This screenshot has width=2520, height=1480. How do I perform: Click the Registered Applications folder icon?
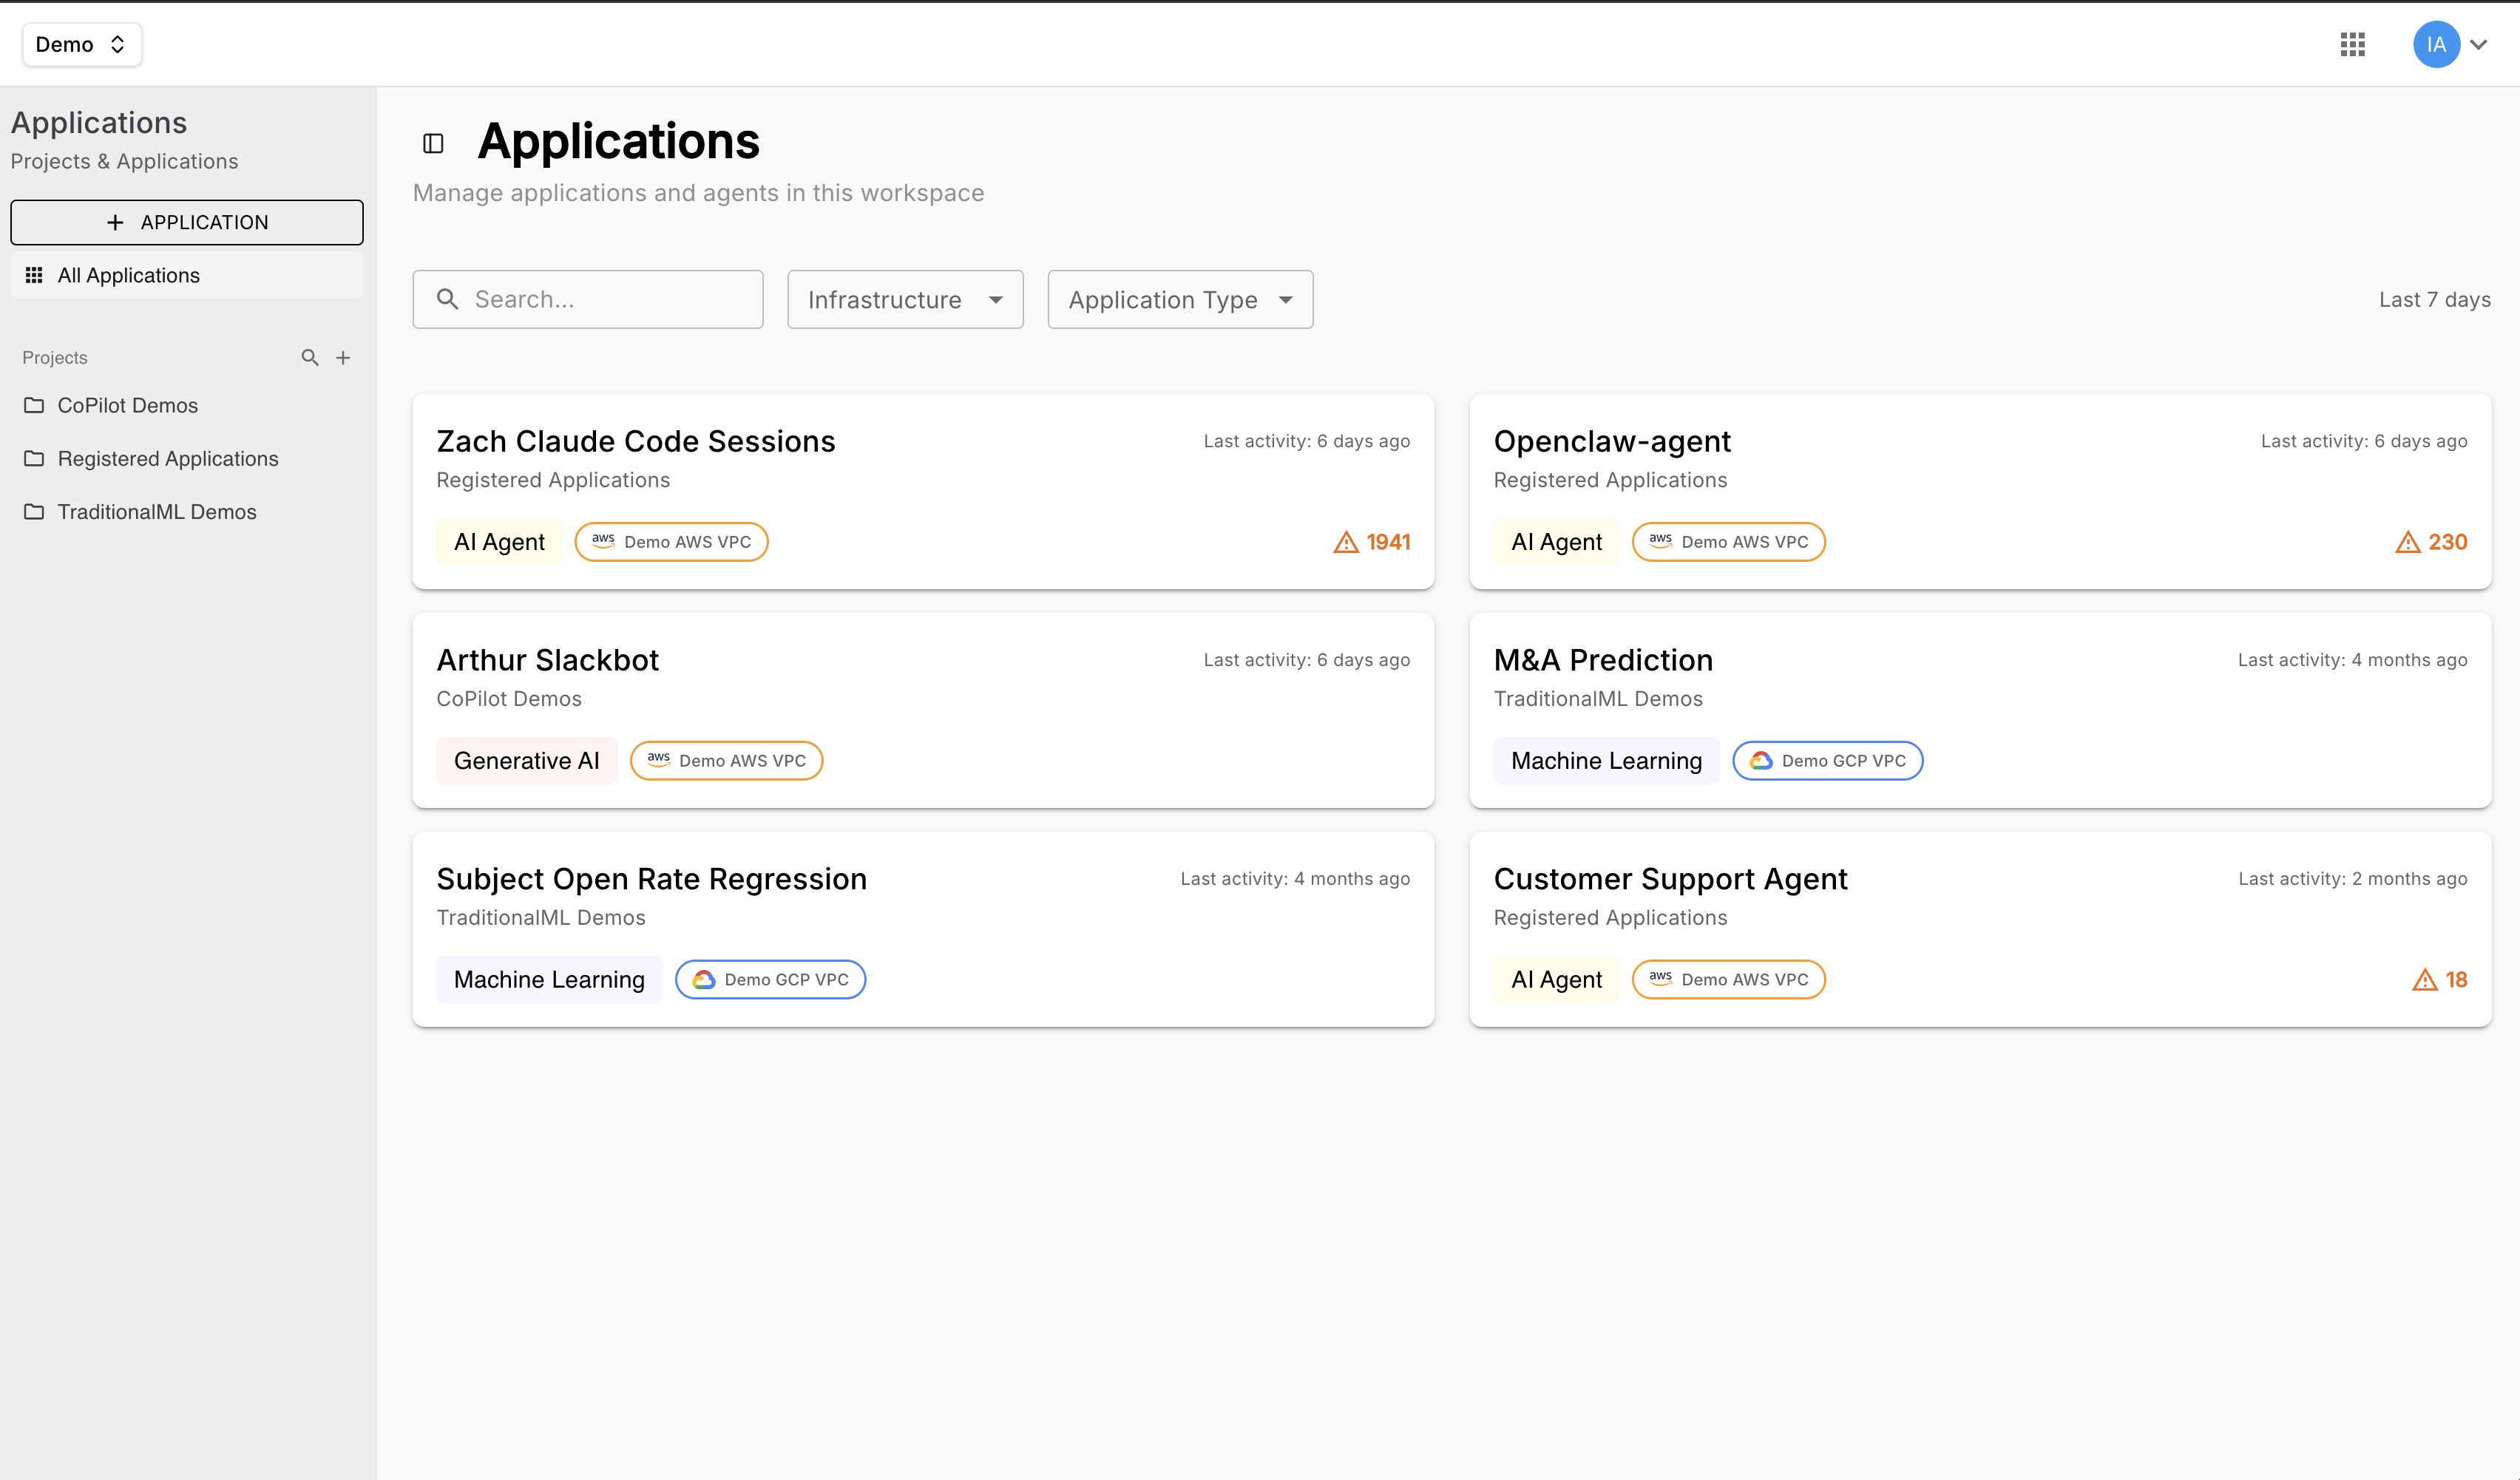34,458
